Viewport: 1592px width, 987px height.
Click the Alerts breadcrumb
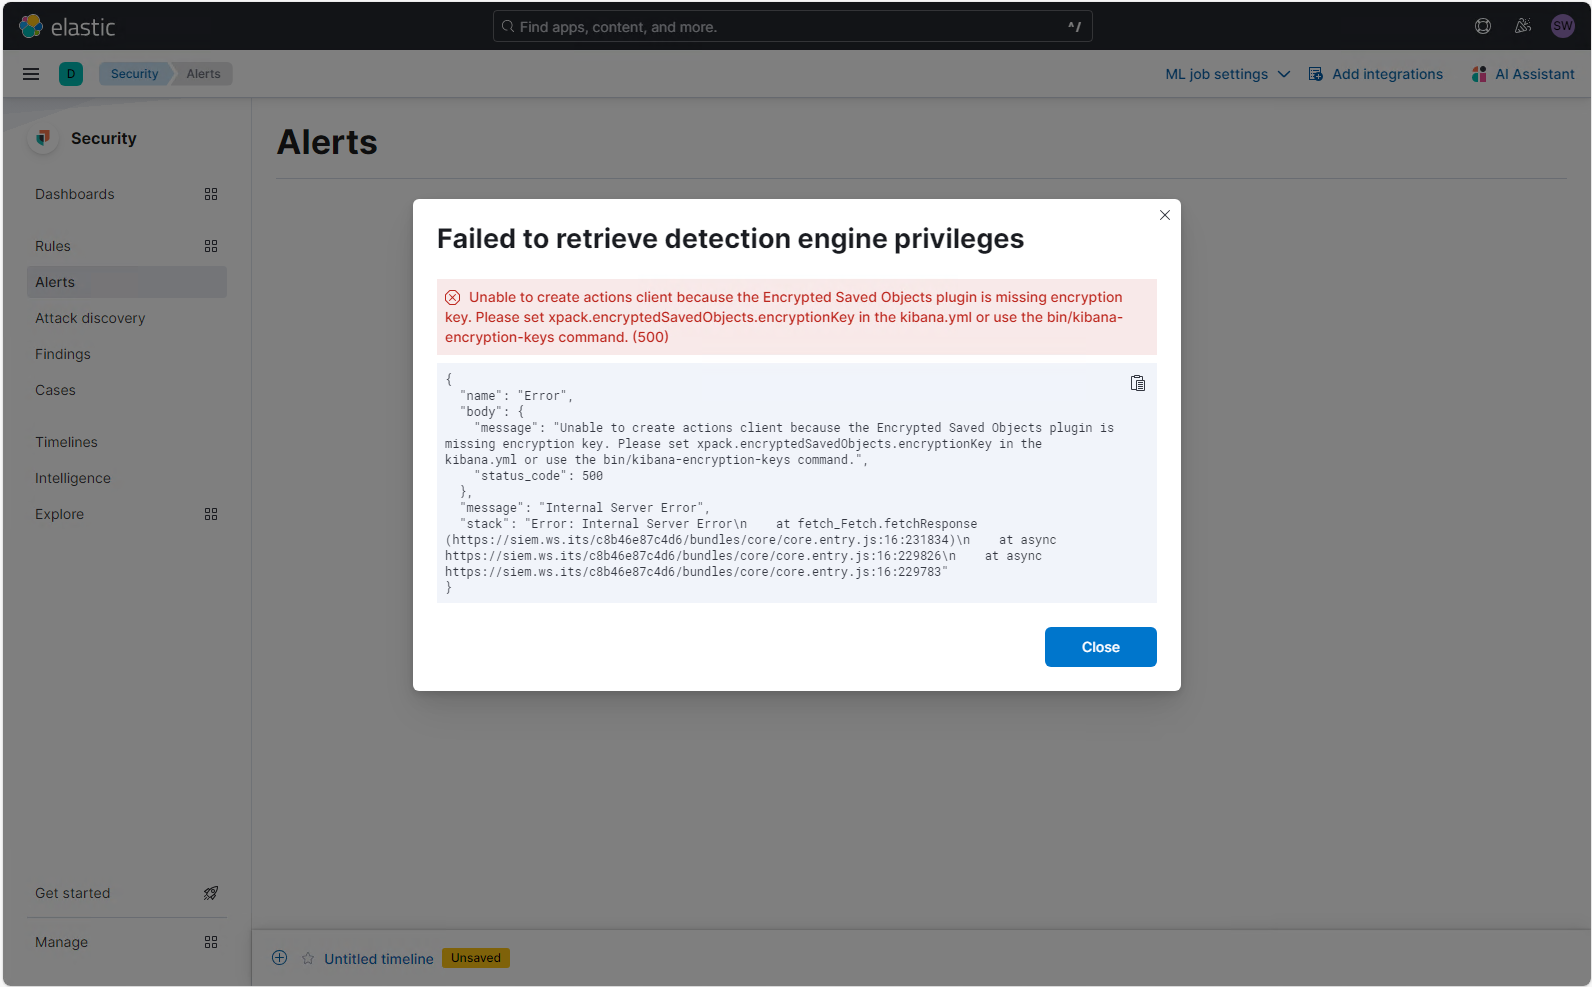203,74
